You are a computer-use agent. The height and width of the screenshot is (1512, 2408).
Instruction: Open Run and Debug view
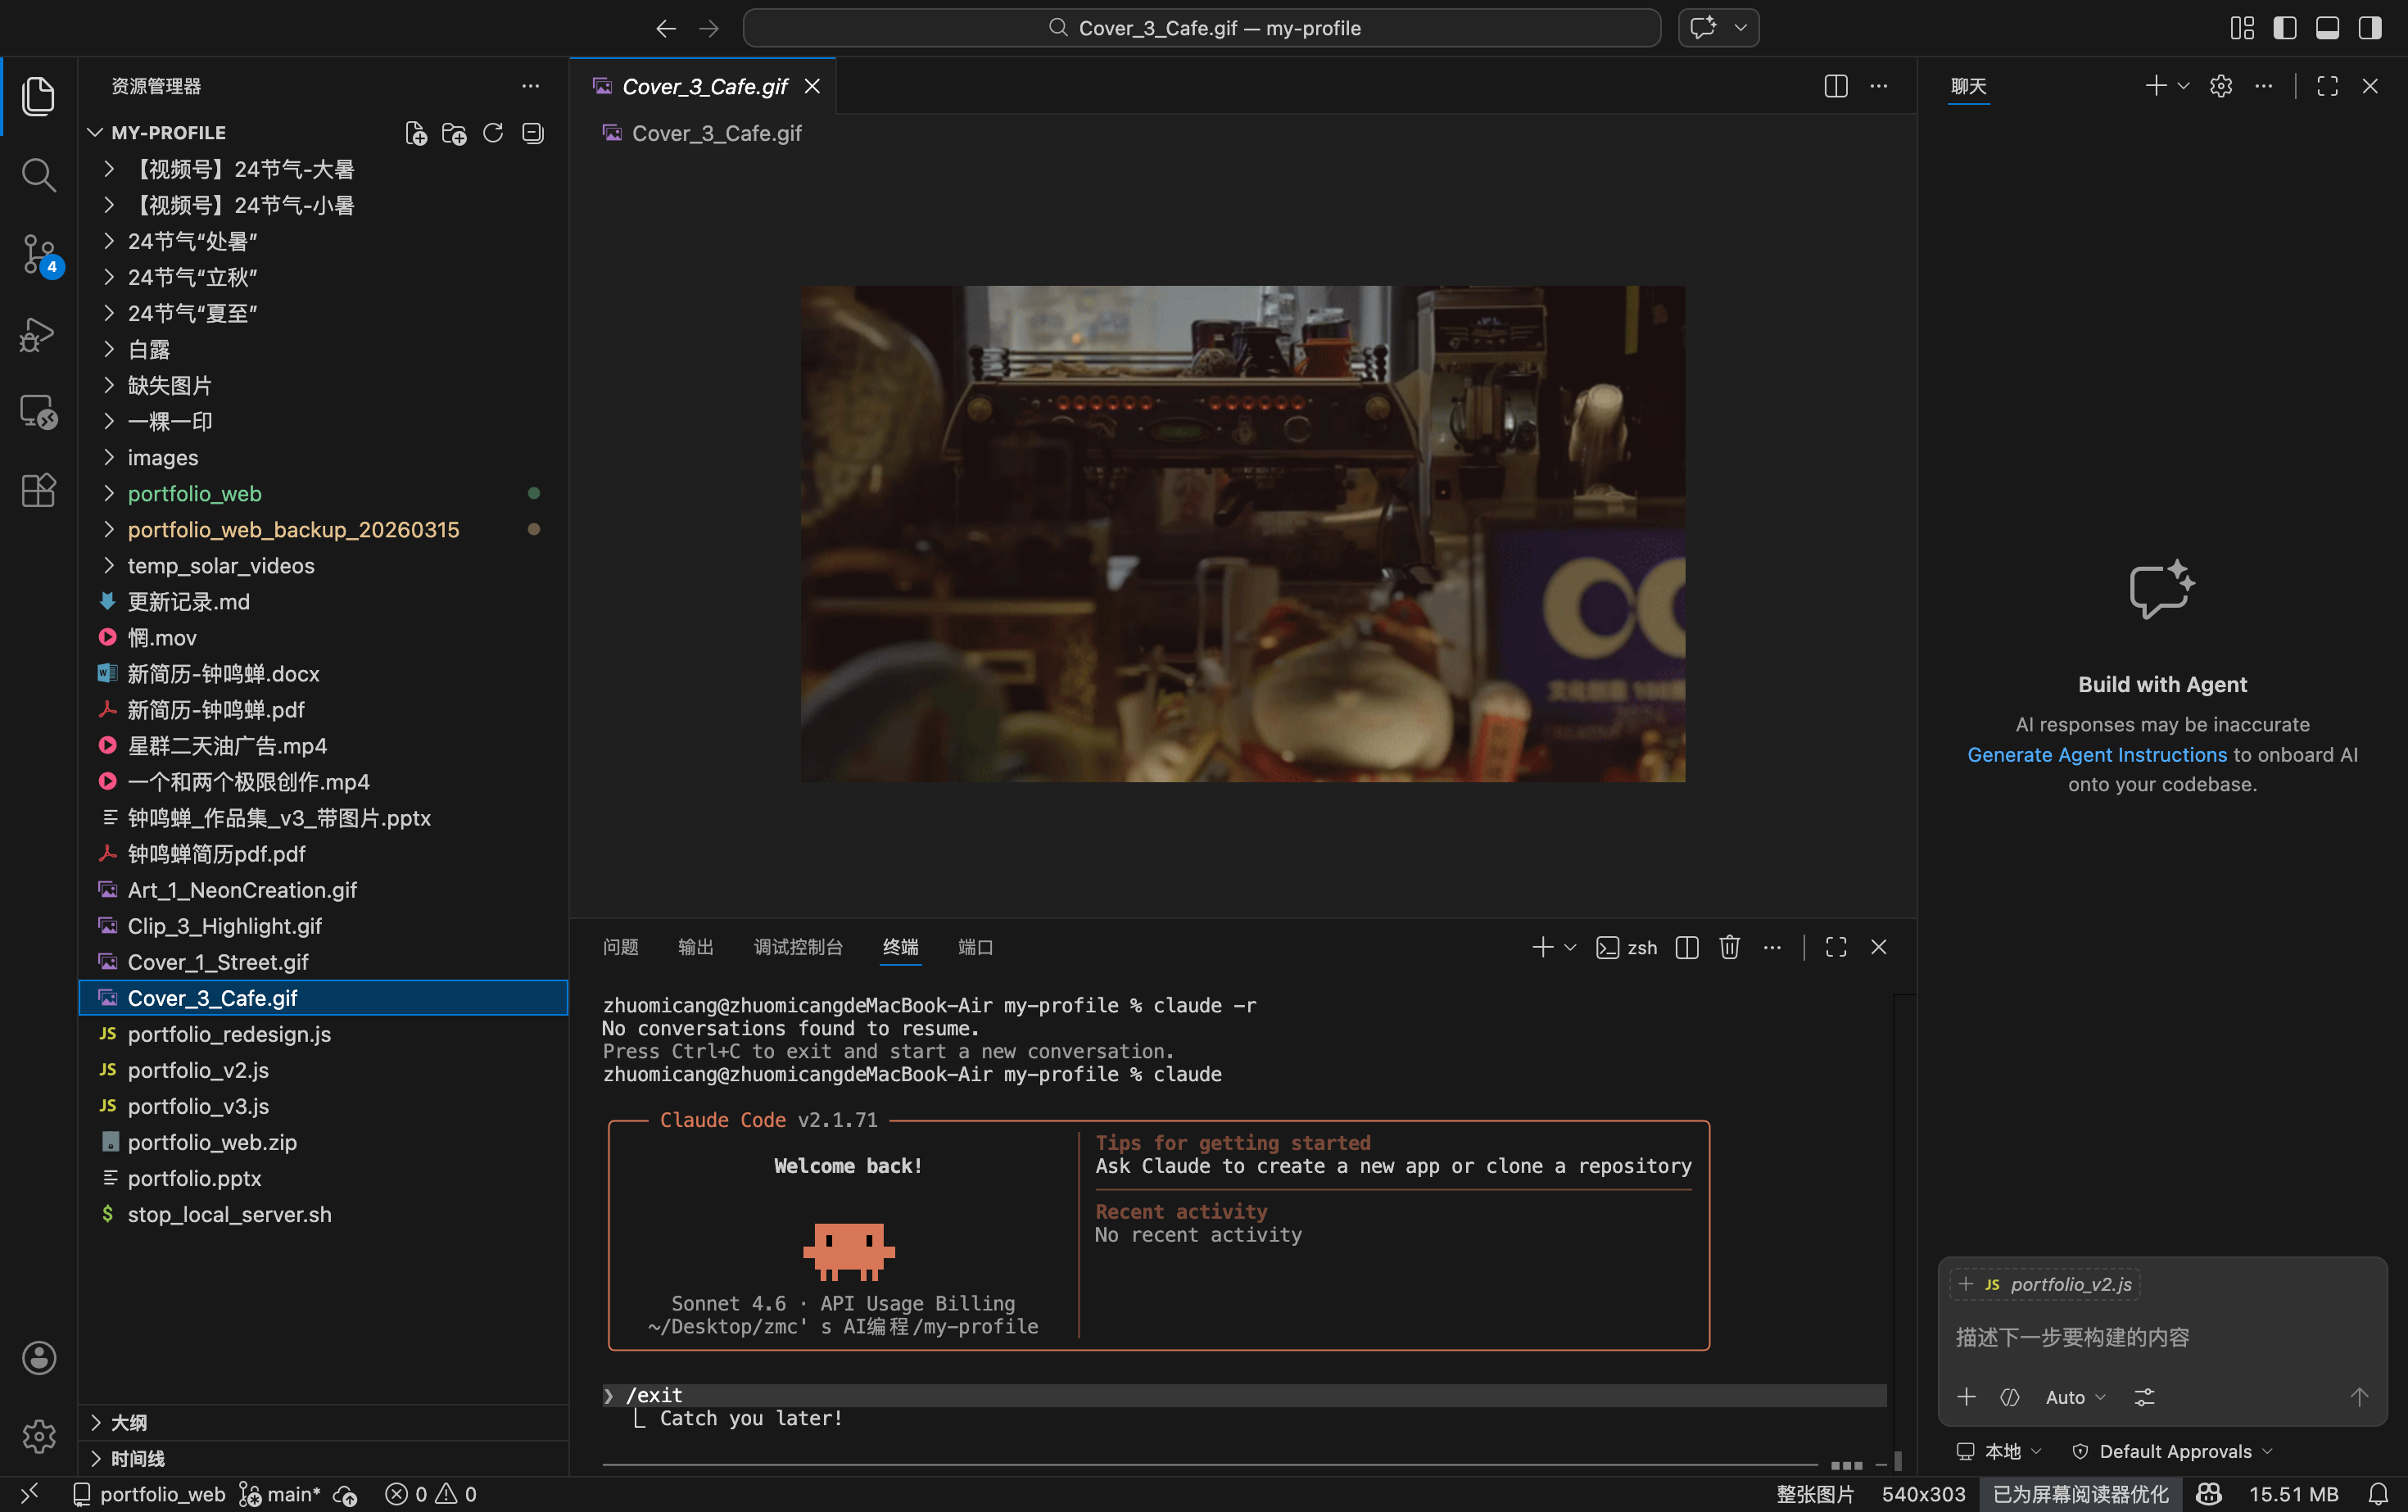38,334
